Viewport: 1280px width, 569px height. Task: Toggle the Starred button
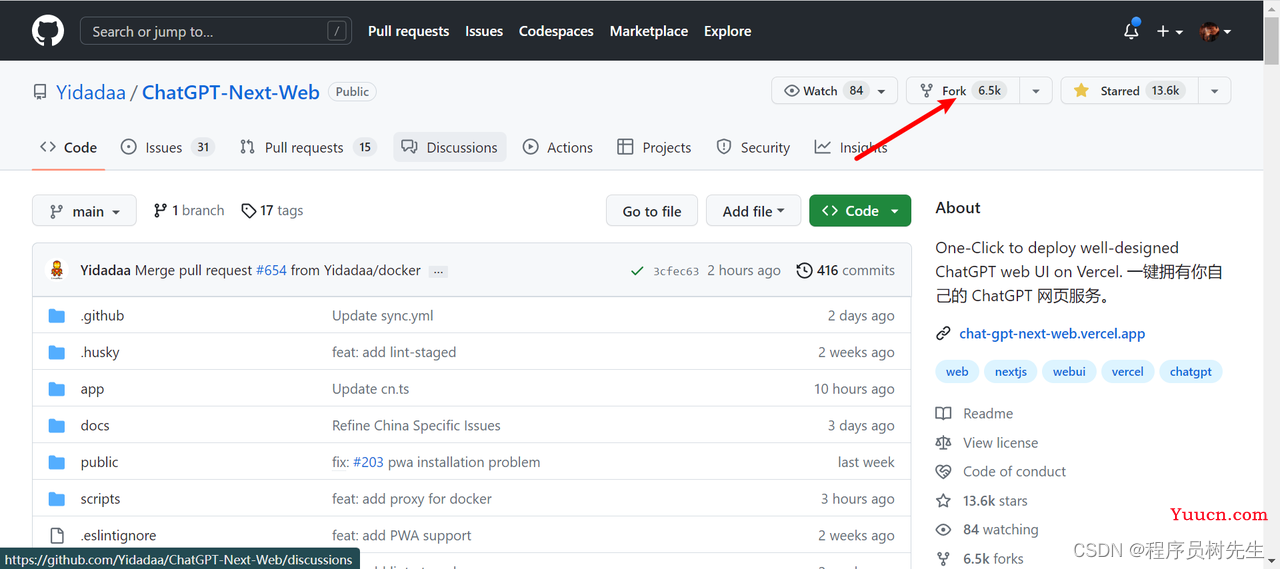[1129, 91]
